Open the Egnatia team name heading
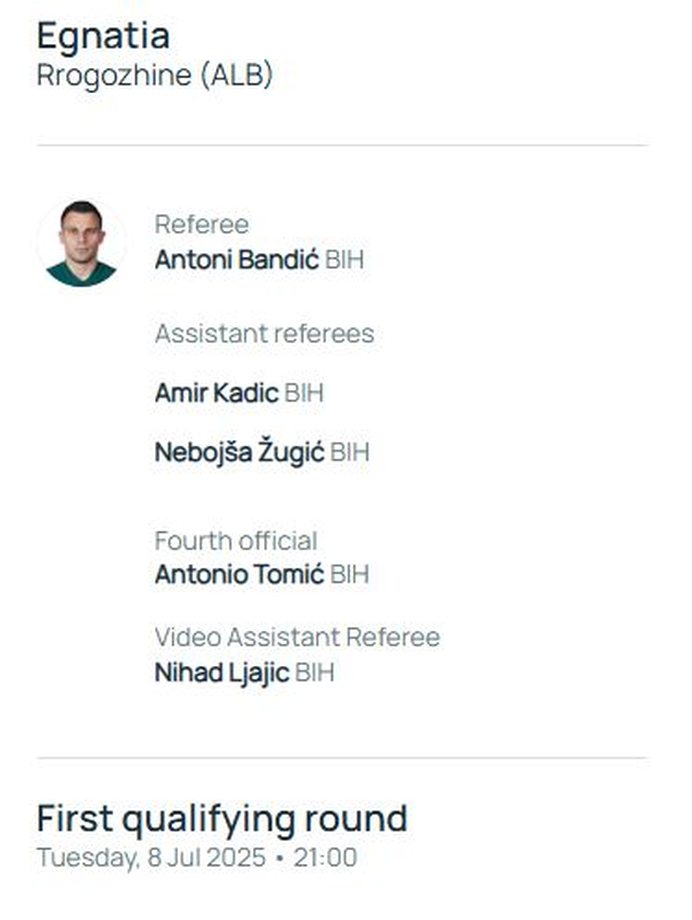 tap(103, 36)
